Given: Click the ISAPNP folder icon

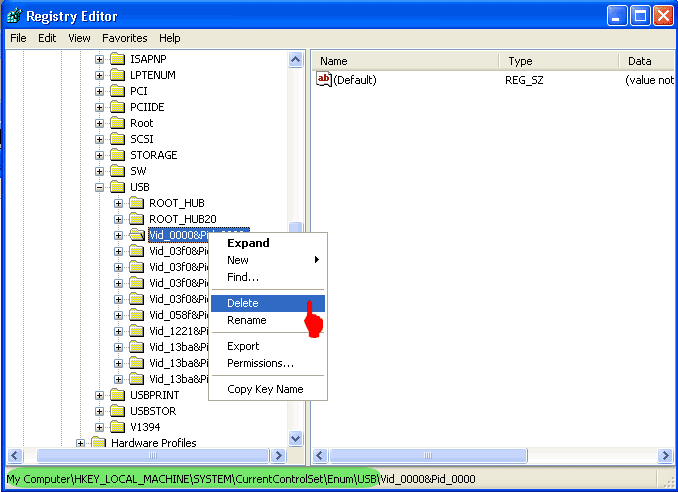Looking at the screenshot, I should (x=117, y=59).
